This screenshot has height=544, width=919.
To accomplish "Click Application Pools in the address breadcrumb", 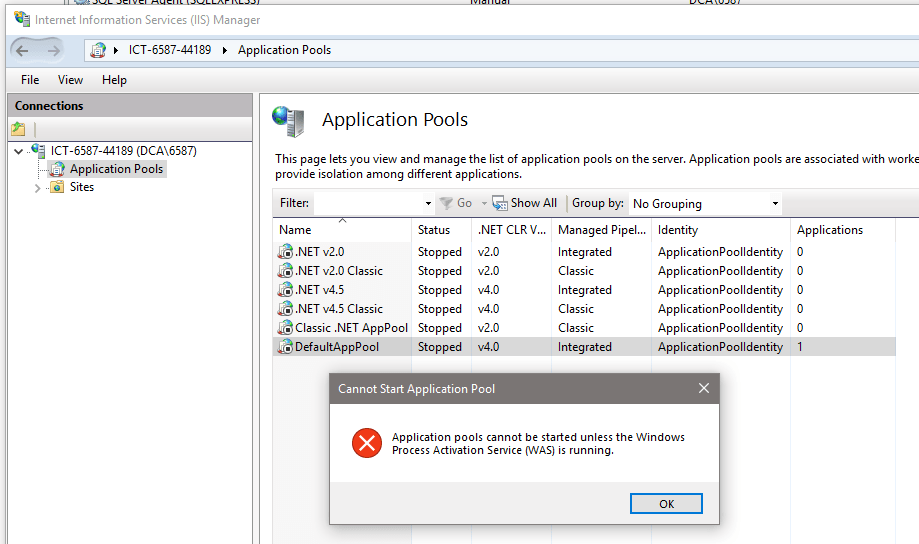I will [284, 50].
